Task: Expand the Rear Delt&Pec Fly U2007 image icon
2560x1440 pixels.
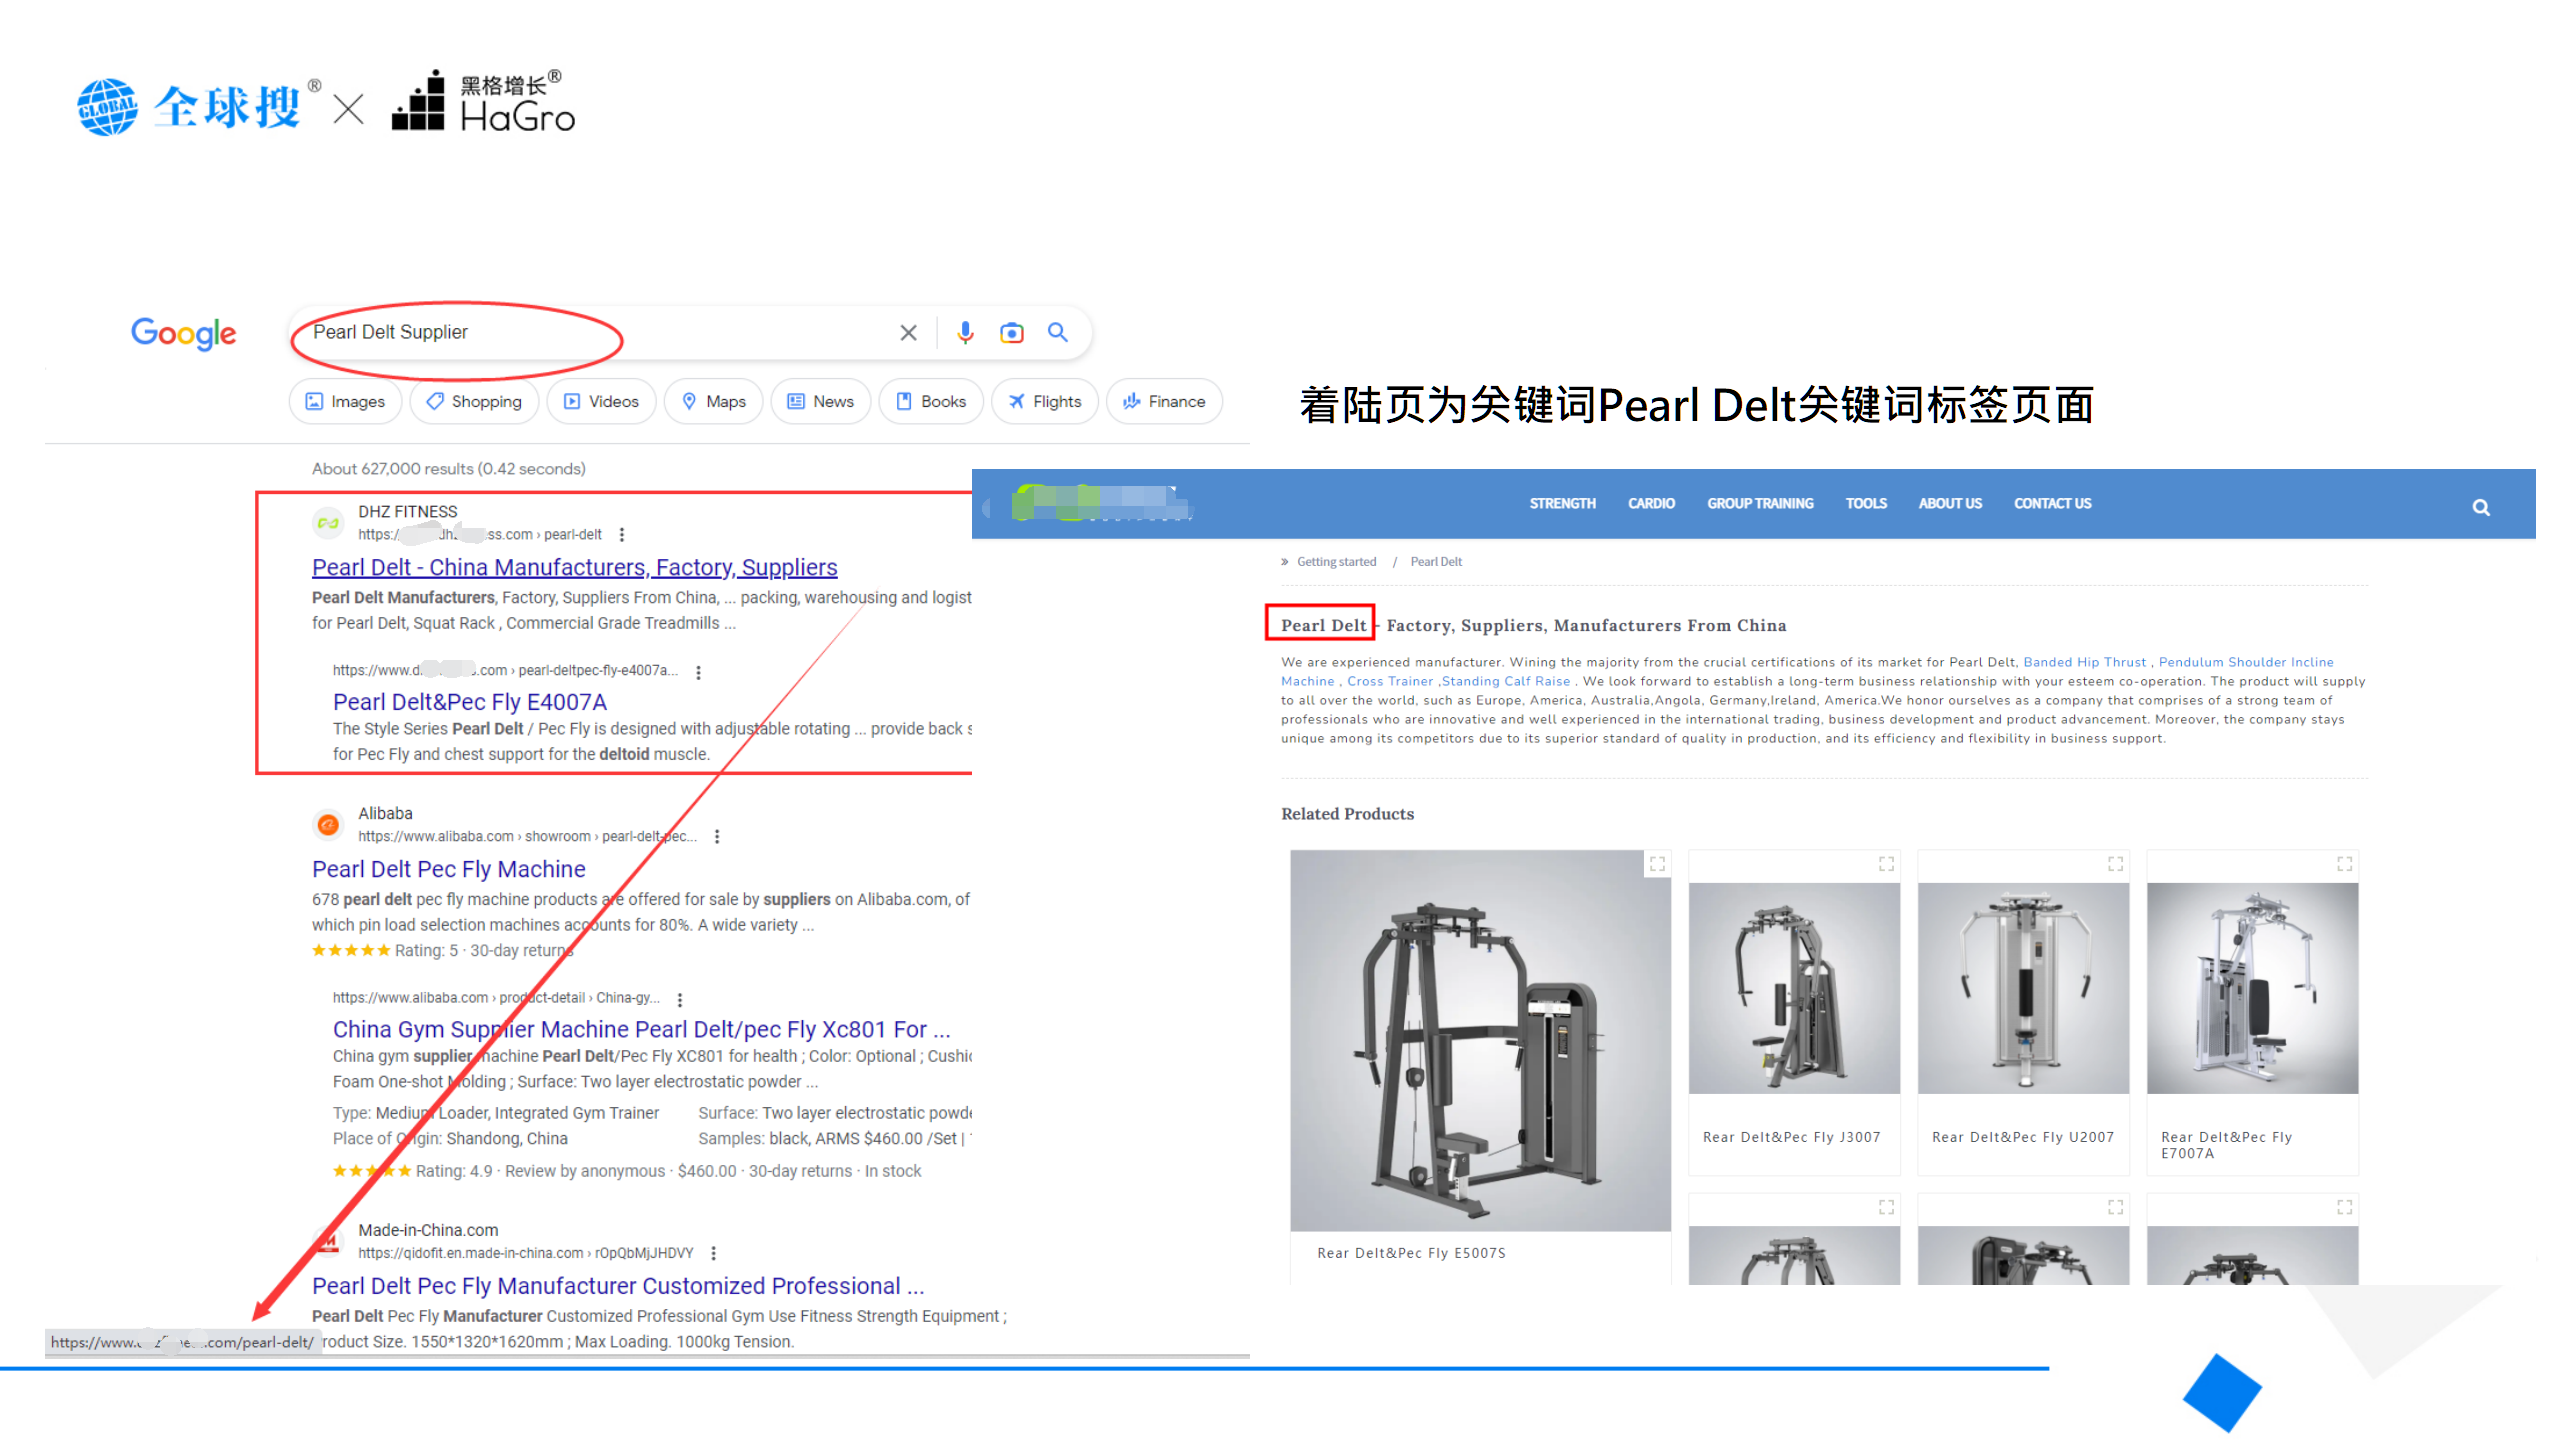Action: tap(2115, 864)
